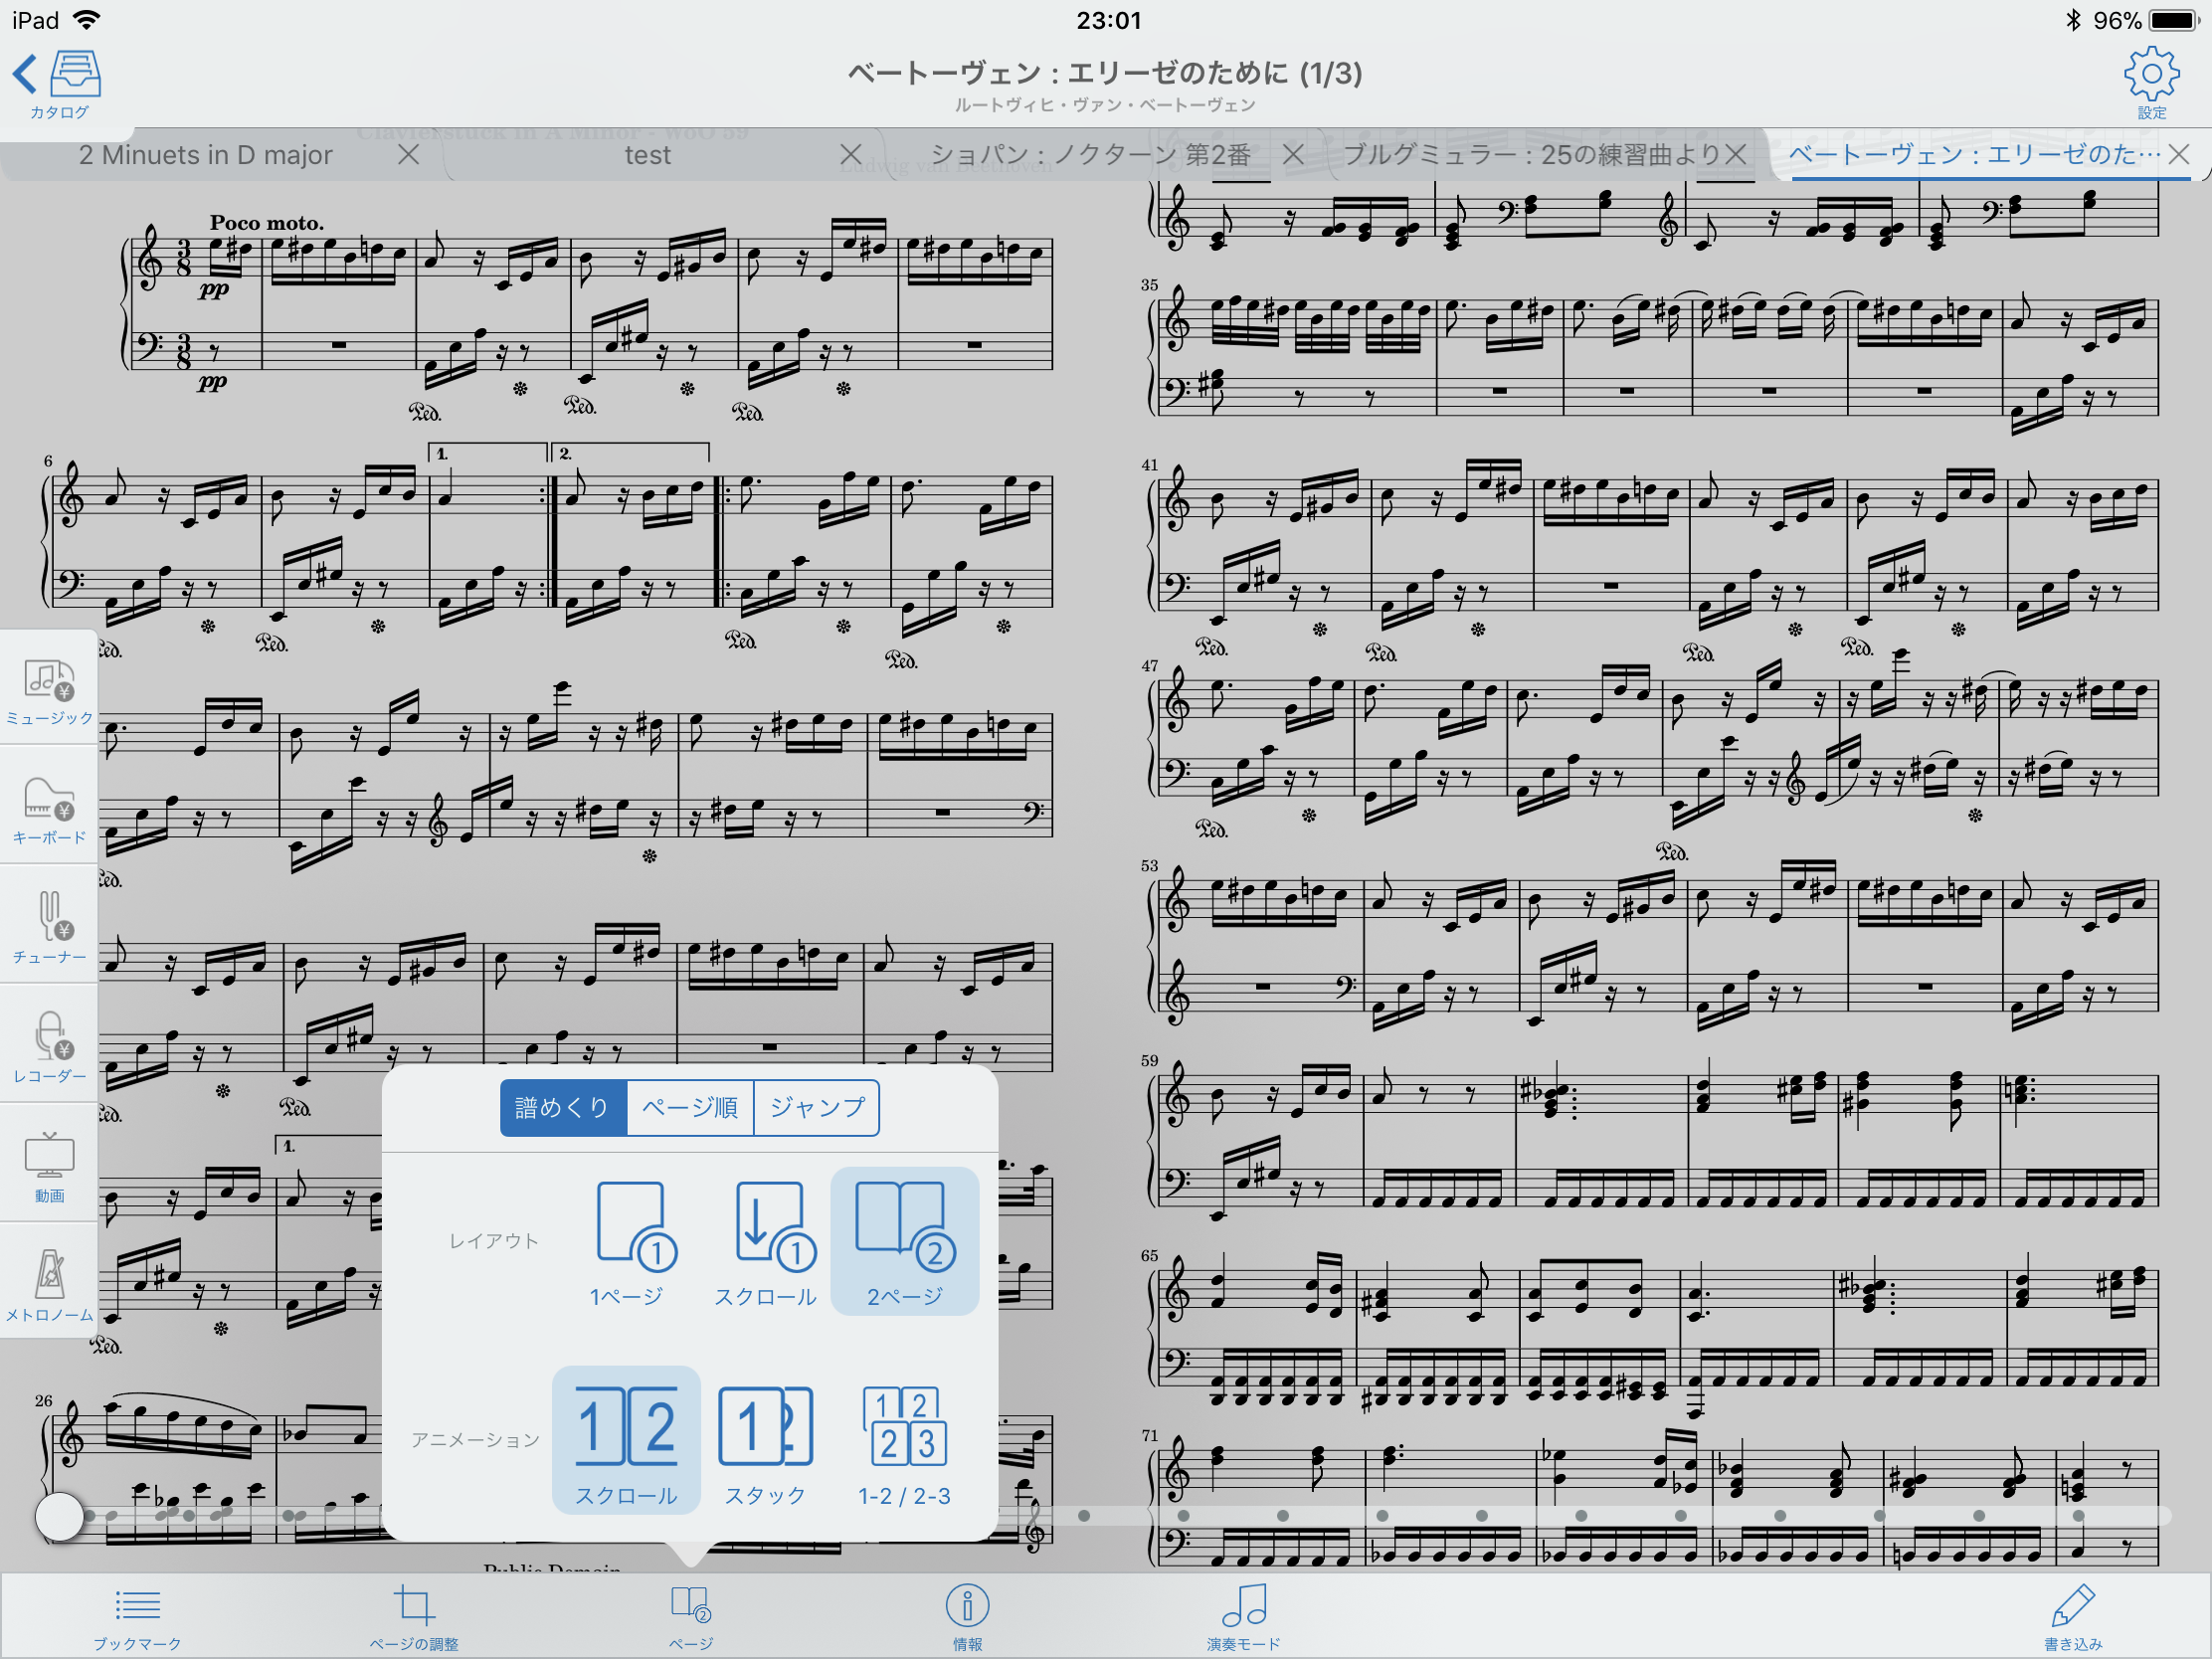The height and width of the screenshot is (1659, 2212).
Task: Tap the アニメーション label in popup
Action: [x=476, y=1440]
